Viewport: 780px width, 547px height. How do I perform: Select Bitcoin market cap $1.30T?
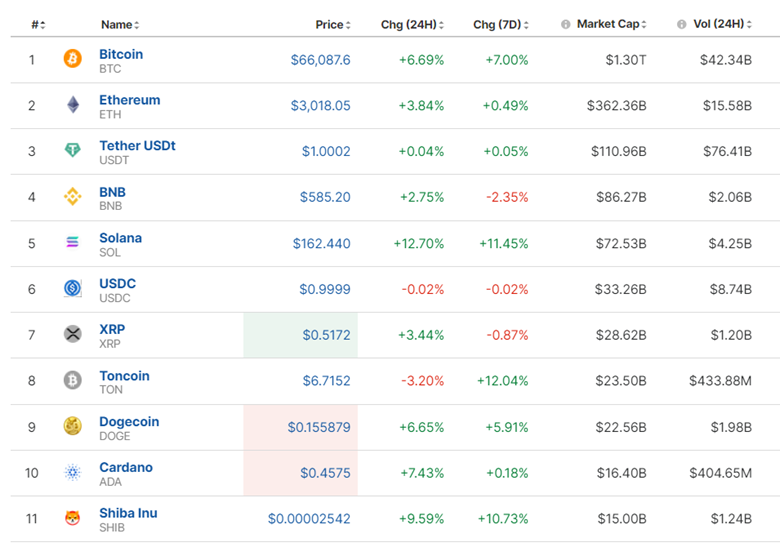(x=626, y=60)
